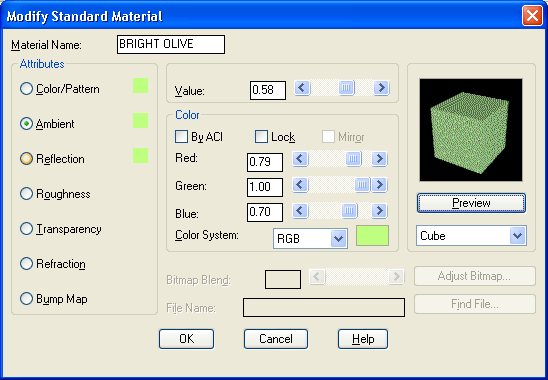Decrease Red with the left arrow
Image resolution: width=548 pixels, height=380 pixels.
click(300, 159)
